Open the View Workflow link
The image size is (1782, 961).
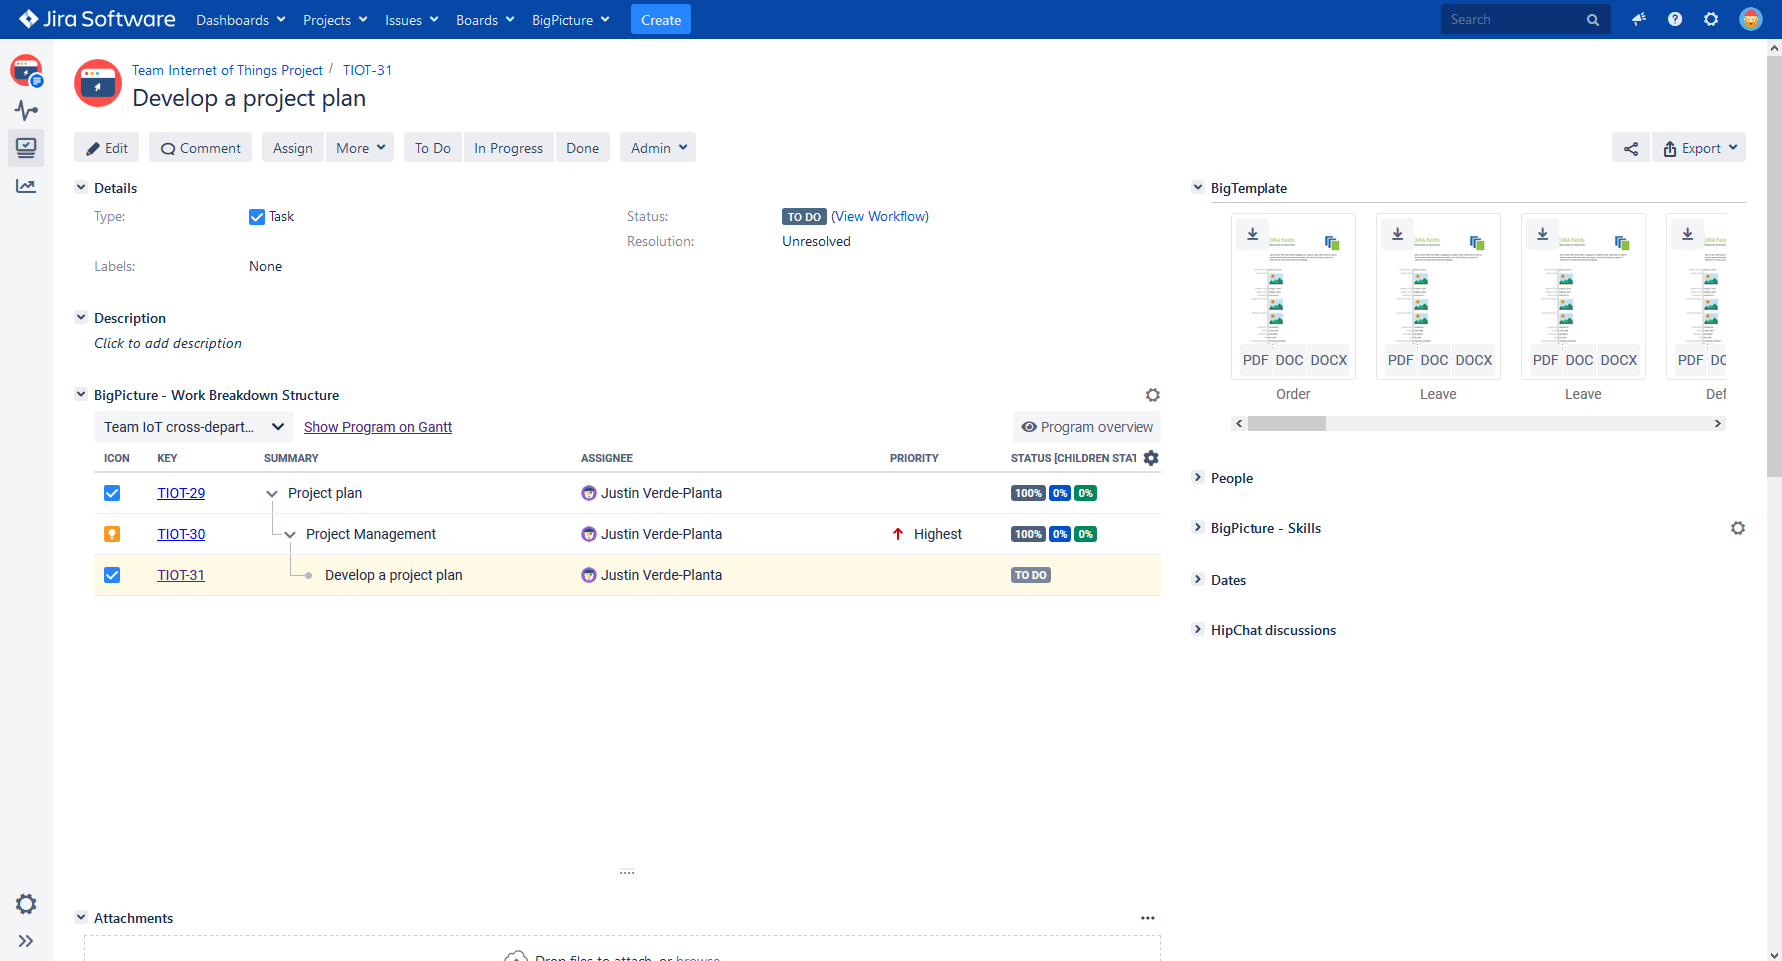tap(880, 216)
